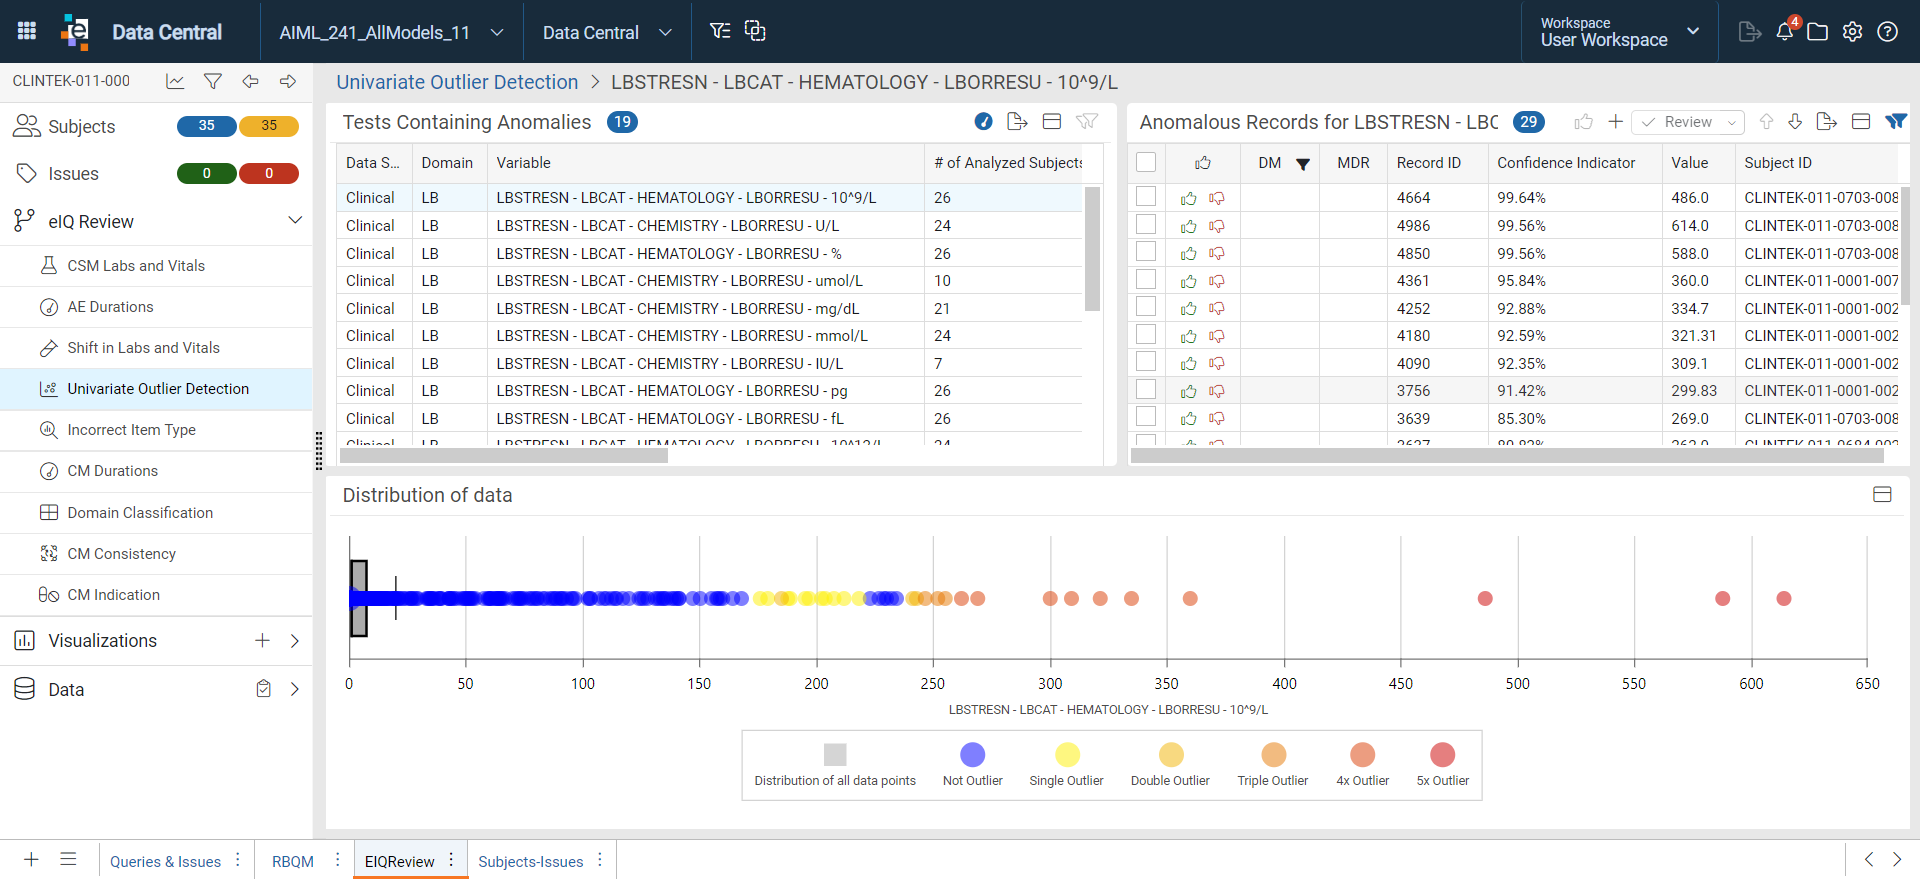This screenshot has width=1920, height=879.
Task: Check the box for record 4361
Action: click(1146, 280)
